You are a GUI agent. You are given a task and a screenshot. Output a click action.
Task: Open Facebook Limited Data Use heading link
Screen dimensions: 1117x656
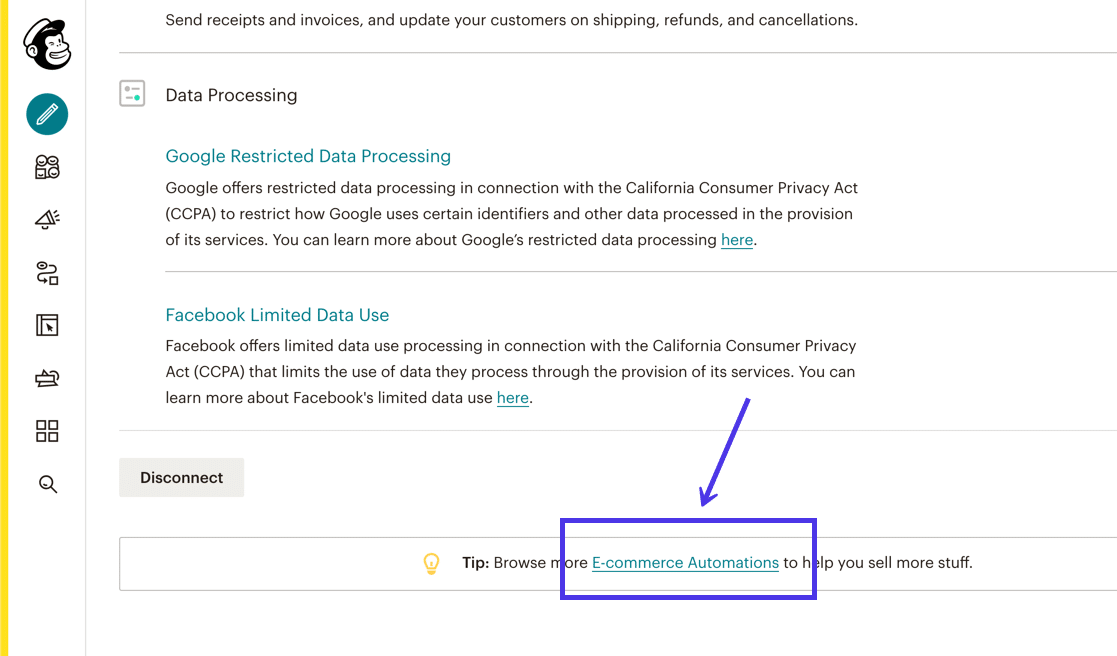pos(277,315)
